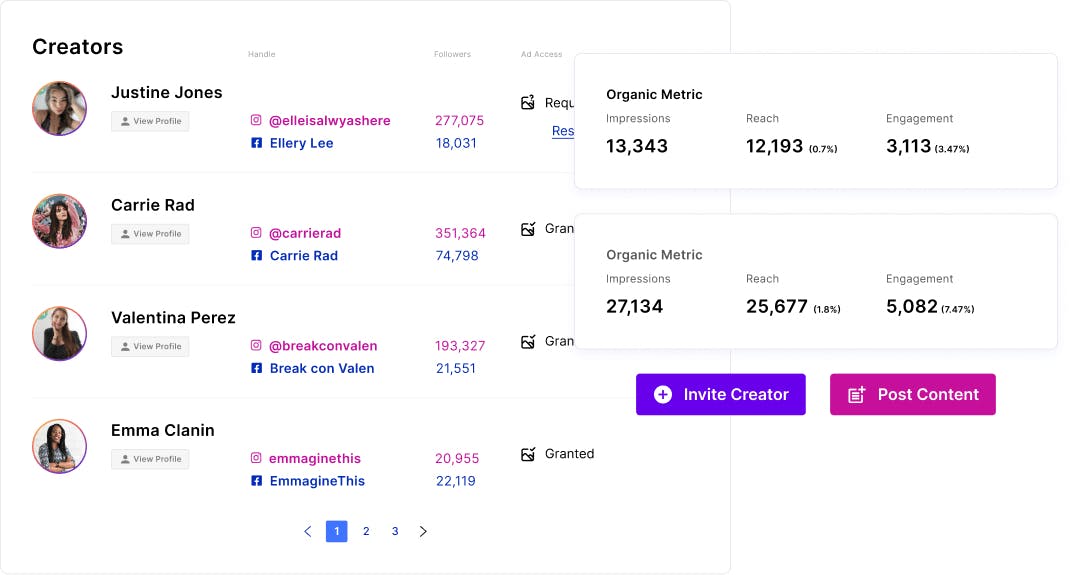The image size is (1070, 575).
Task: Click Valentina Perez's avatar thumbnail
Action: pyautogui.click(x=59, y=333)
